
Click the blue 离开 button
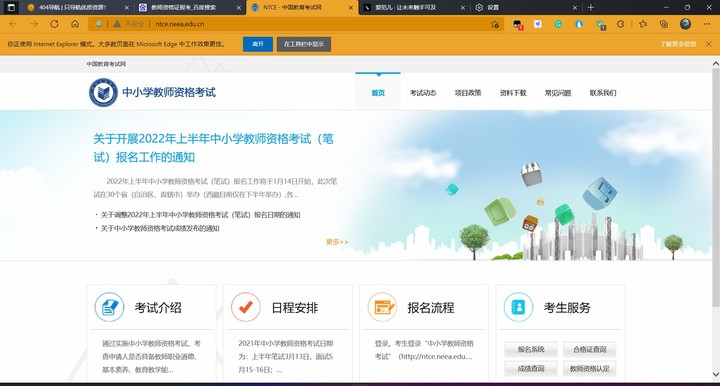(x=258, y=44)
